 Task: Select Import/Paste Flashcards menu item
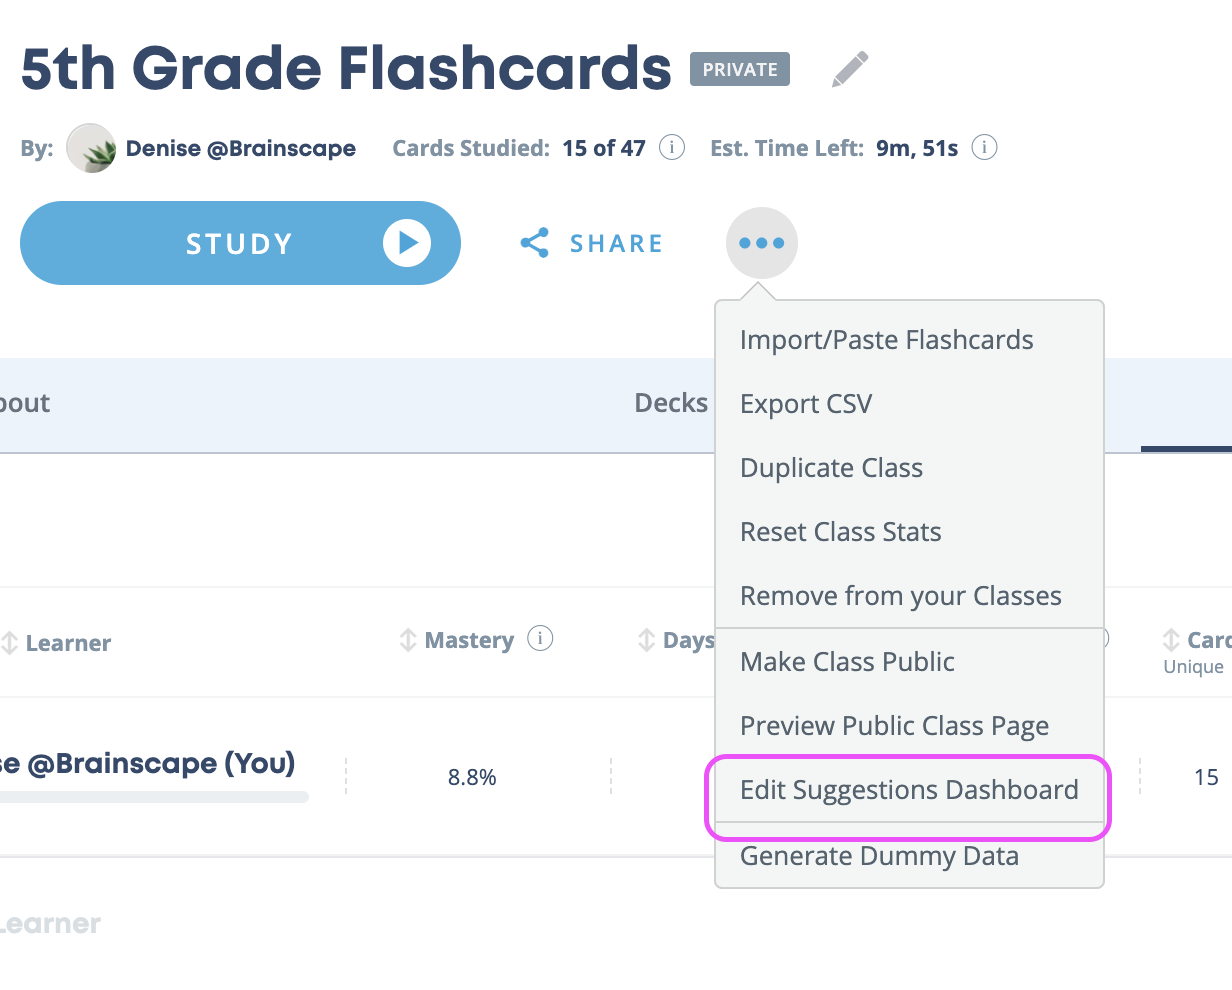(887, 340)
